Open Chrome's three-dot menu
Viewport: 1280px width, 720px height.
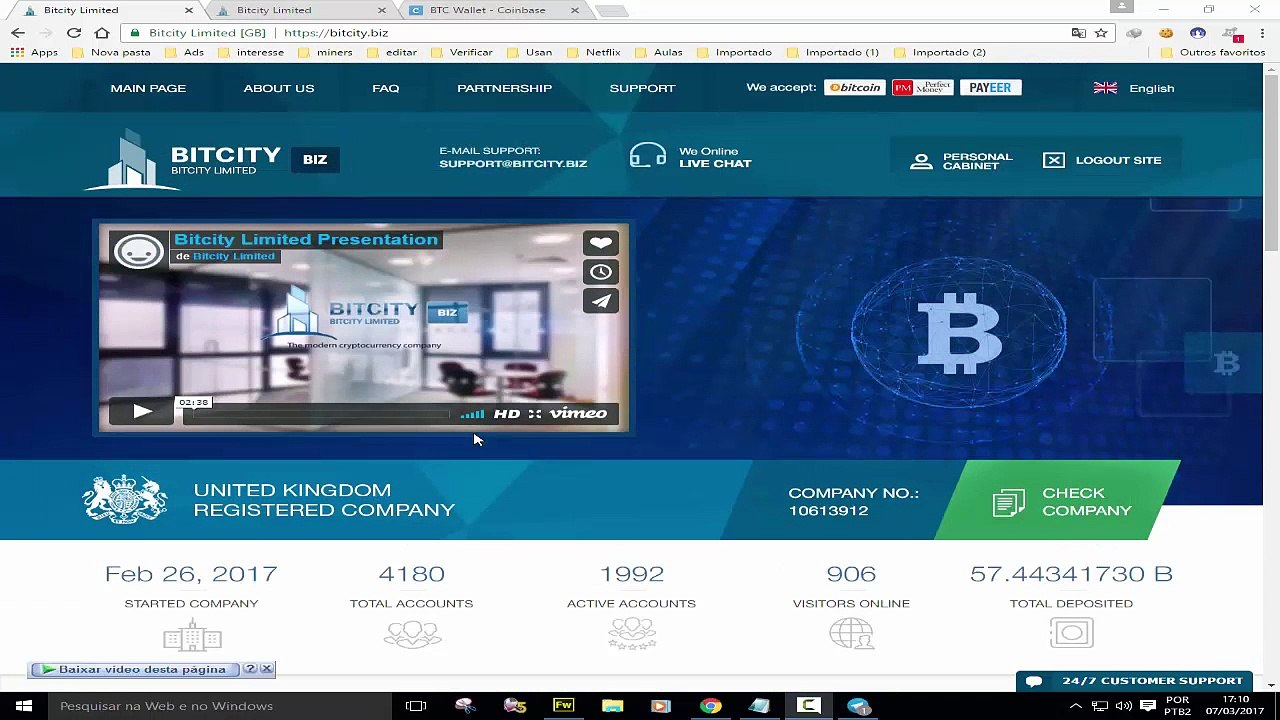pyautogui.click(x=1263, y=33)
